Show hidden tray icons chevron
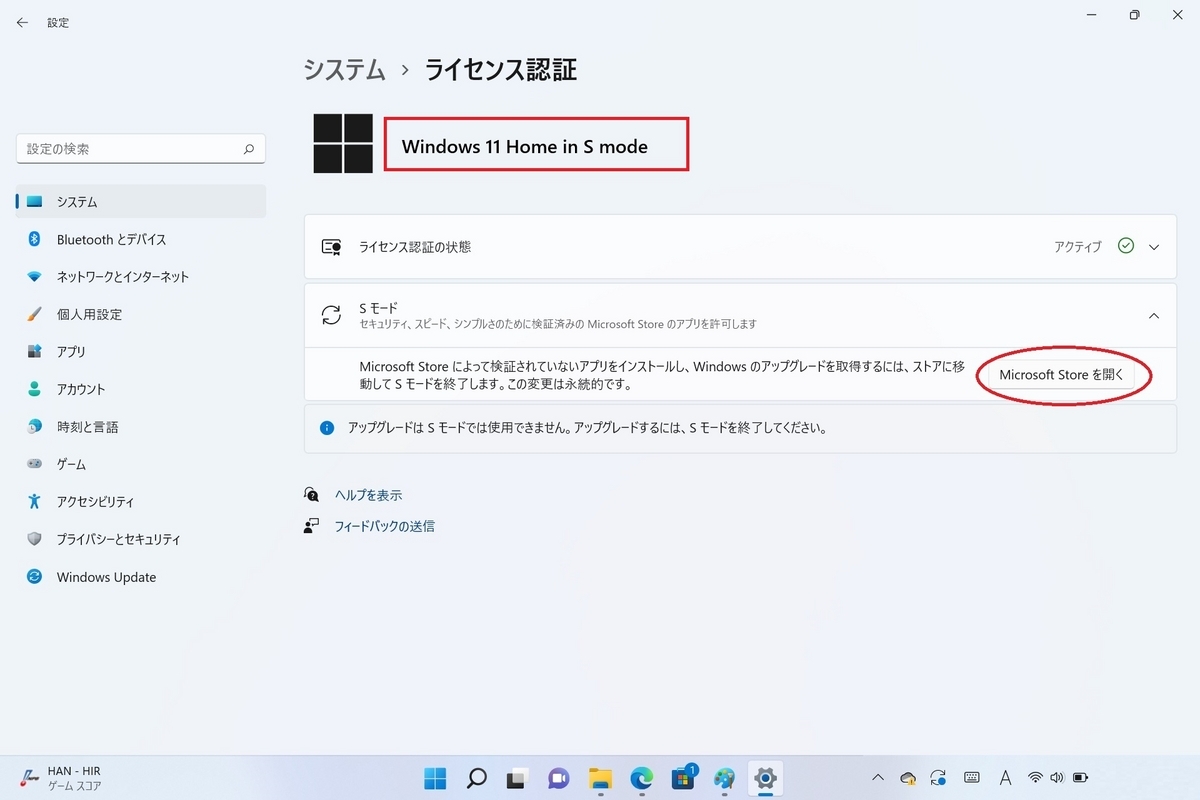This screenshot has height=800, width=1200. click(x=878, y=778)
